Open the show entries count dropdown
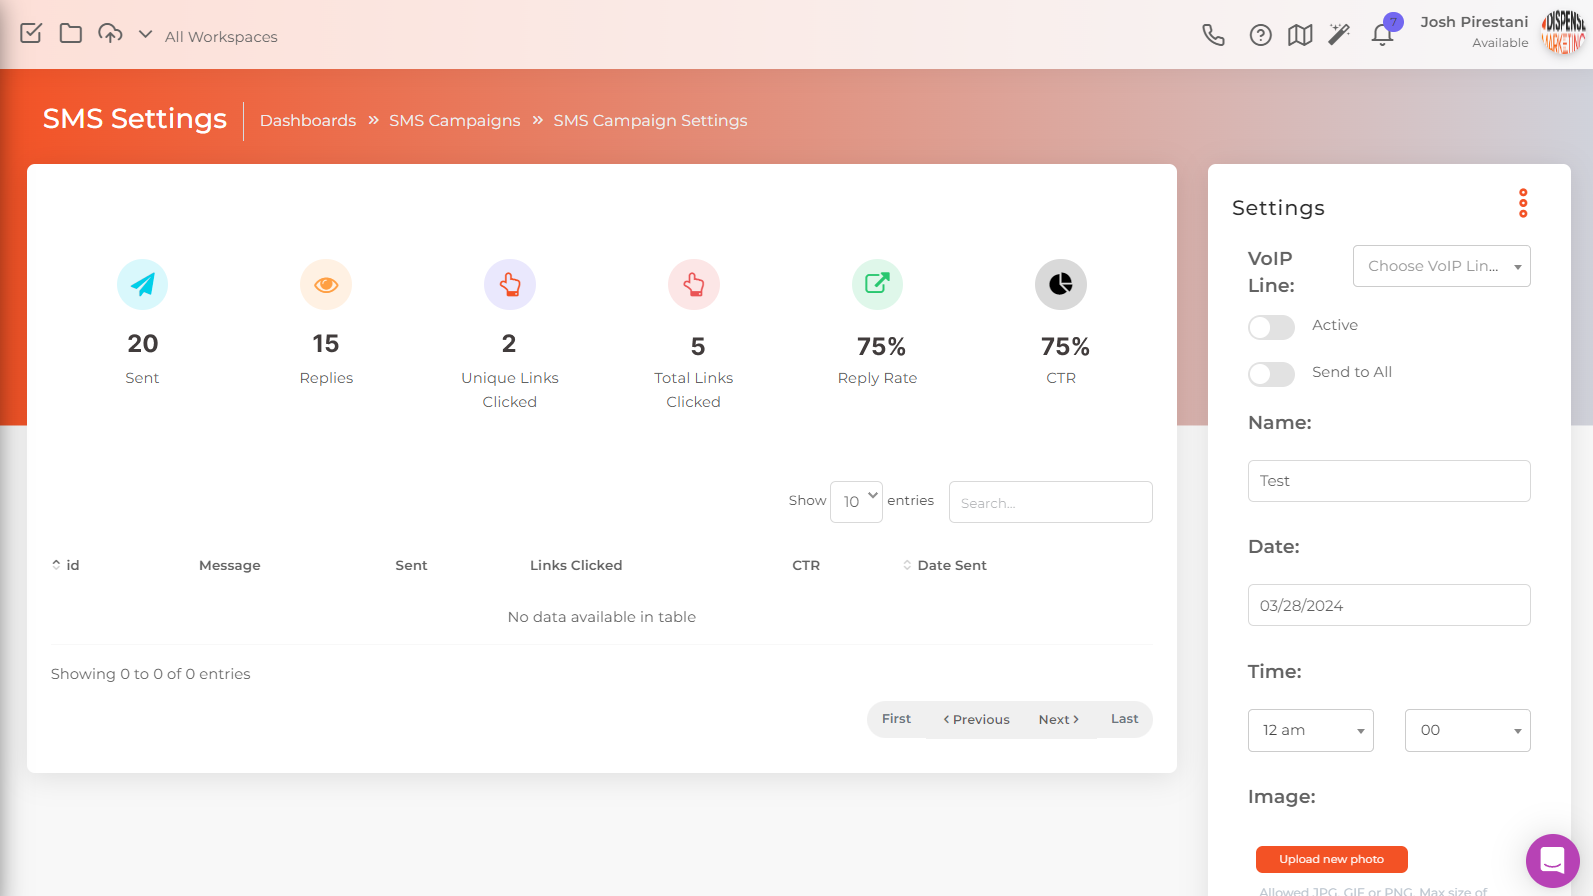This screenshot has width=1593, height=896. (856, 501)
